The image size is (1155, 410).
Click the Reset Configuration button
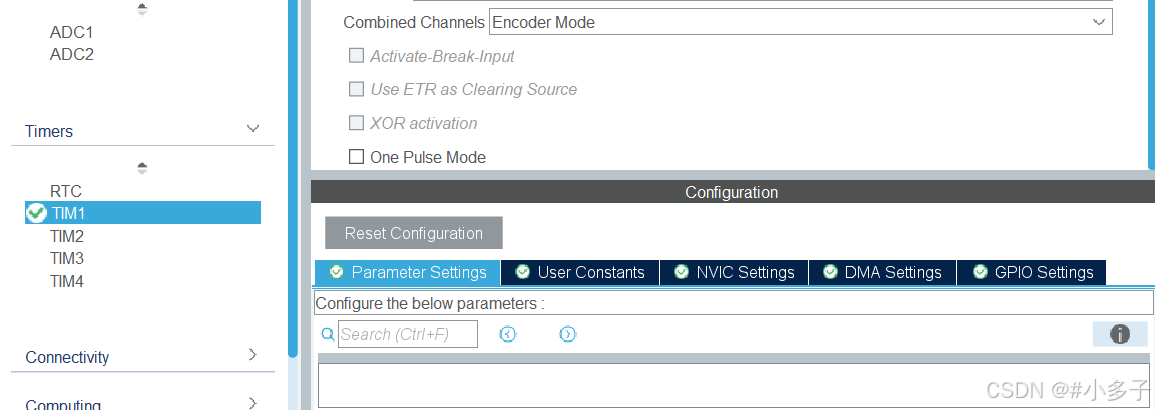(414, 233)
